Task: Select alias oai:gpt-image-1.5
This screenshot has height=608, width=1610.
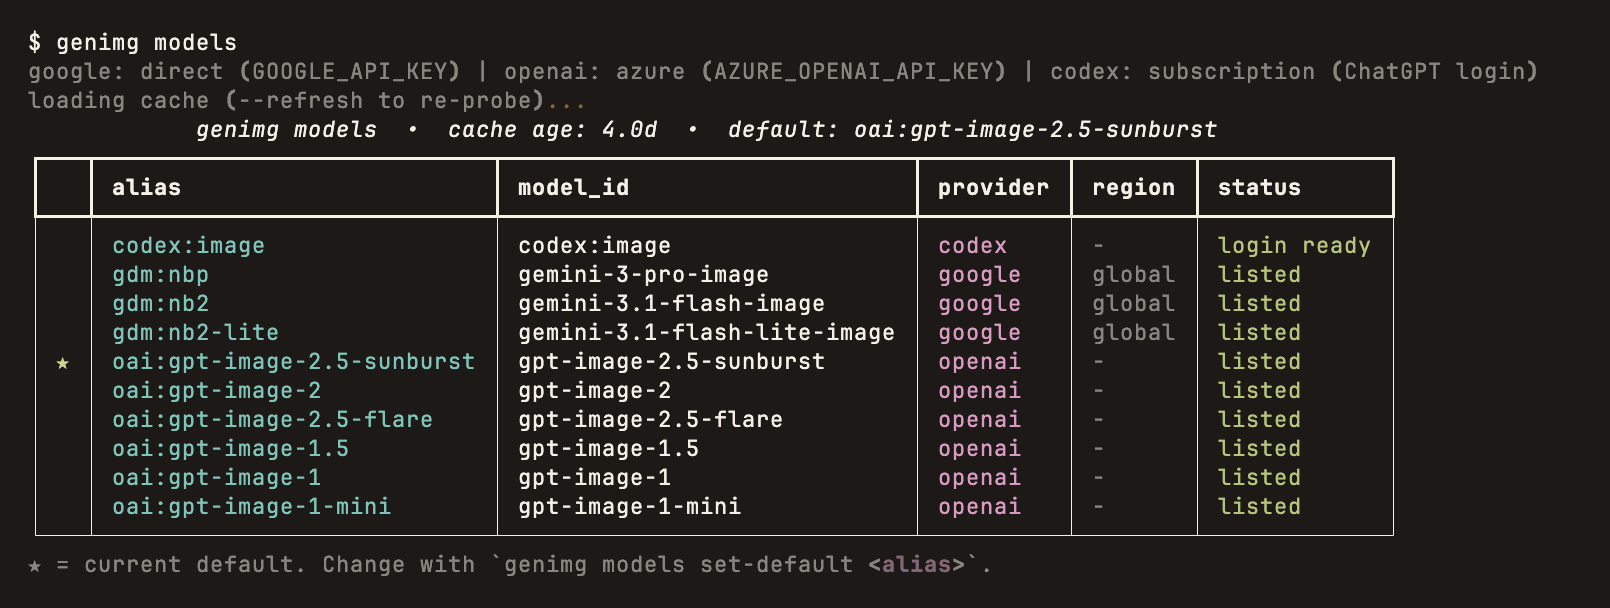Action: coord(230,449)
